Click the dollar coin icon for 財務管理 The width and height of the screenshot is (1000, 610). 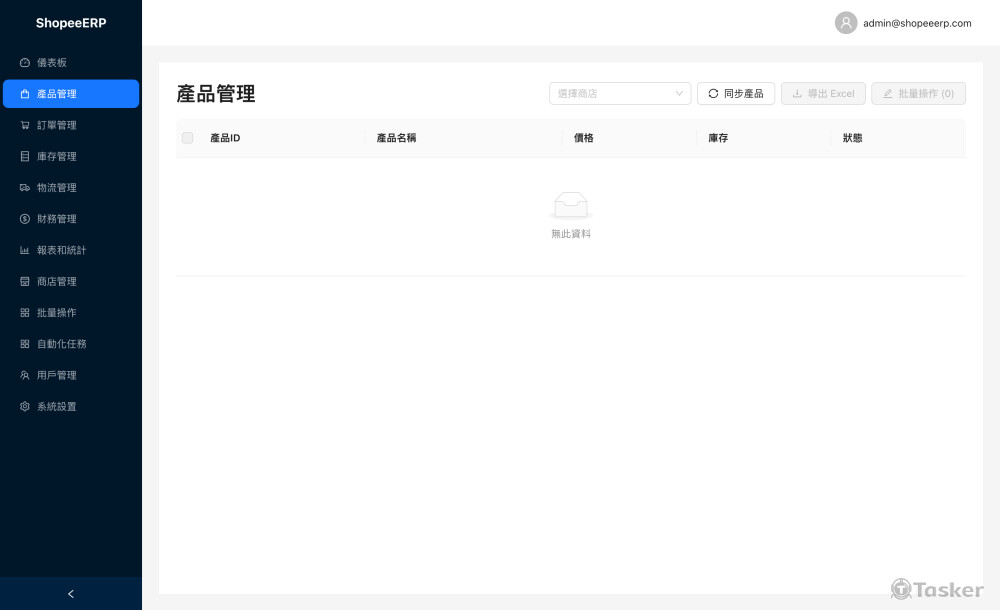pos(25,219)
